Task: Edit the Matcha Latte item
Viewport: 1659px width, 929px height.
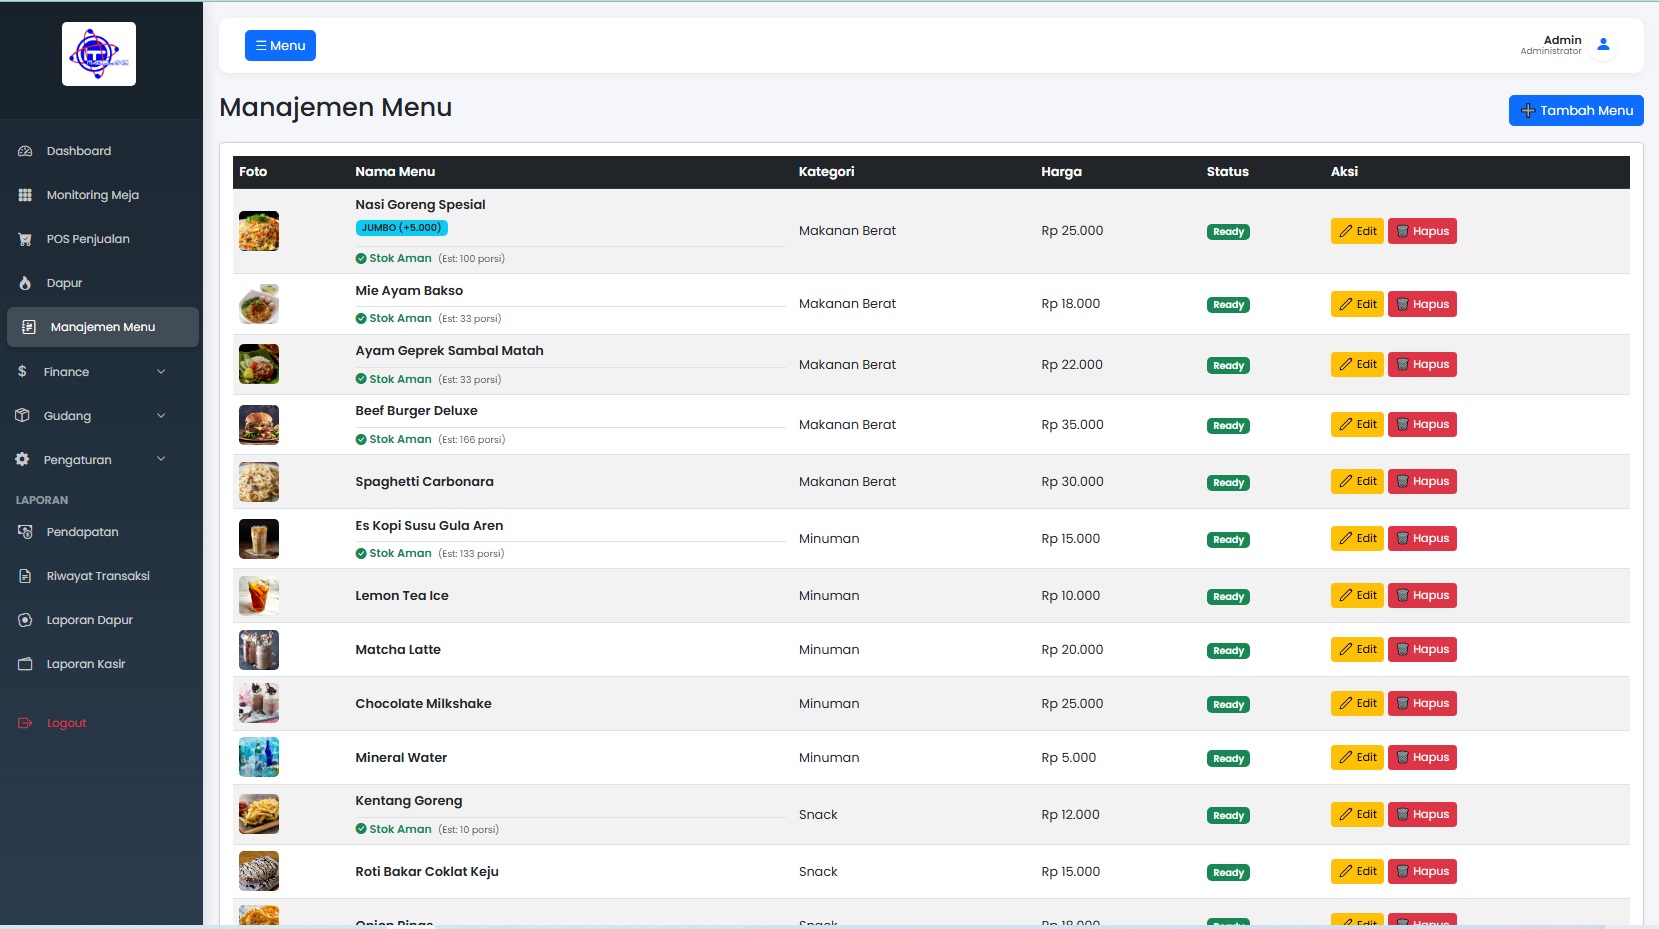Action: point(1357,649)
